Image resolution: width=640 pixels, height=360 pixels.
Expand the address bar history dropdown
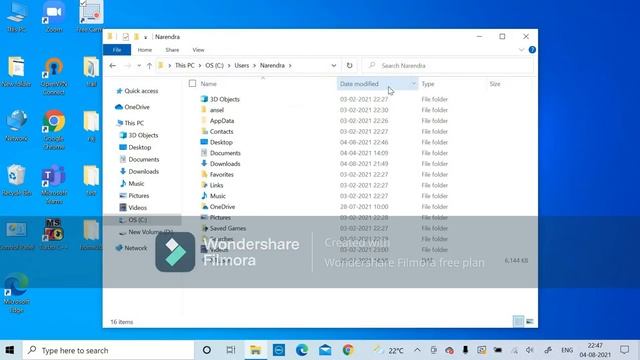click(333, 65)
